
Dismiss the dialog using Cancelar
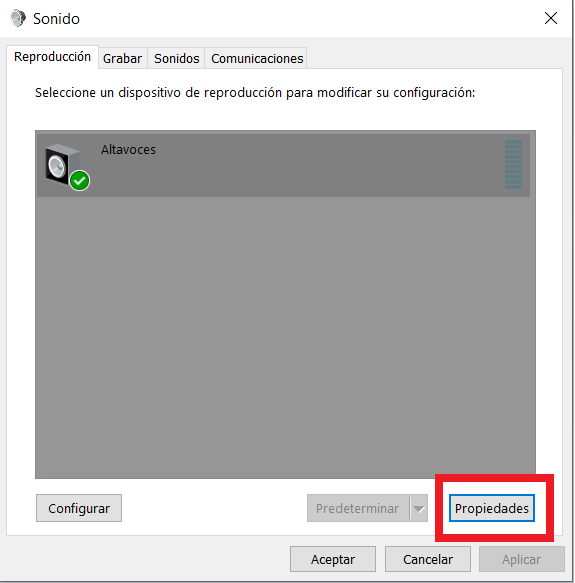[x=428, y=559]
